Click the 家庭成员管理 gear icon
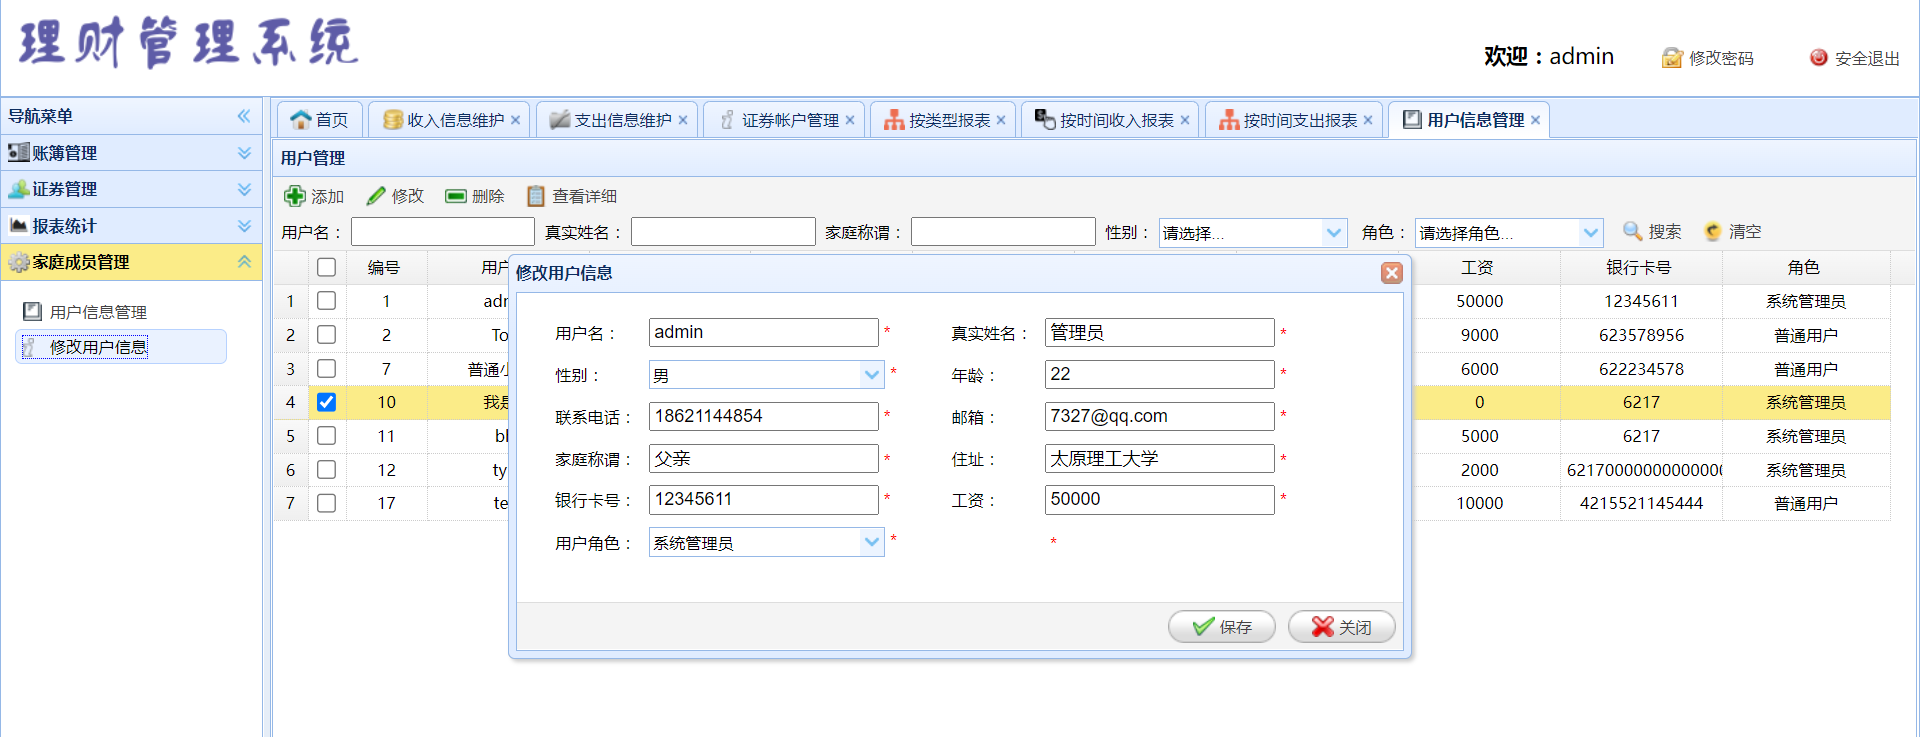 (18, 262)
